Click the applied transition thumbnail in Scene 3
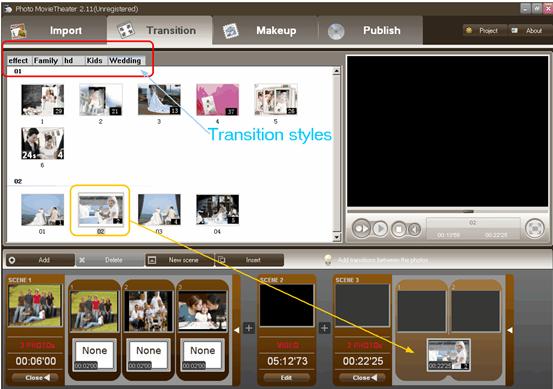This screenshot has width=553, height=389. coord(449,355)
